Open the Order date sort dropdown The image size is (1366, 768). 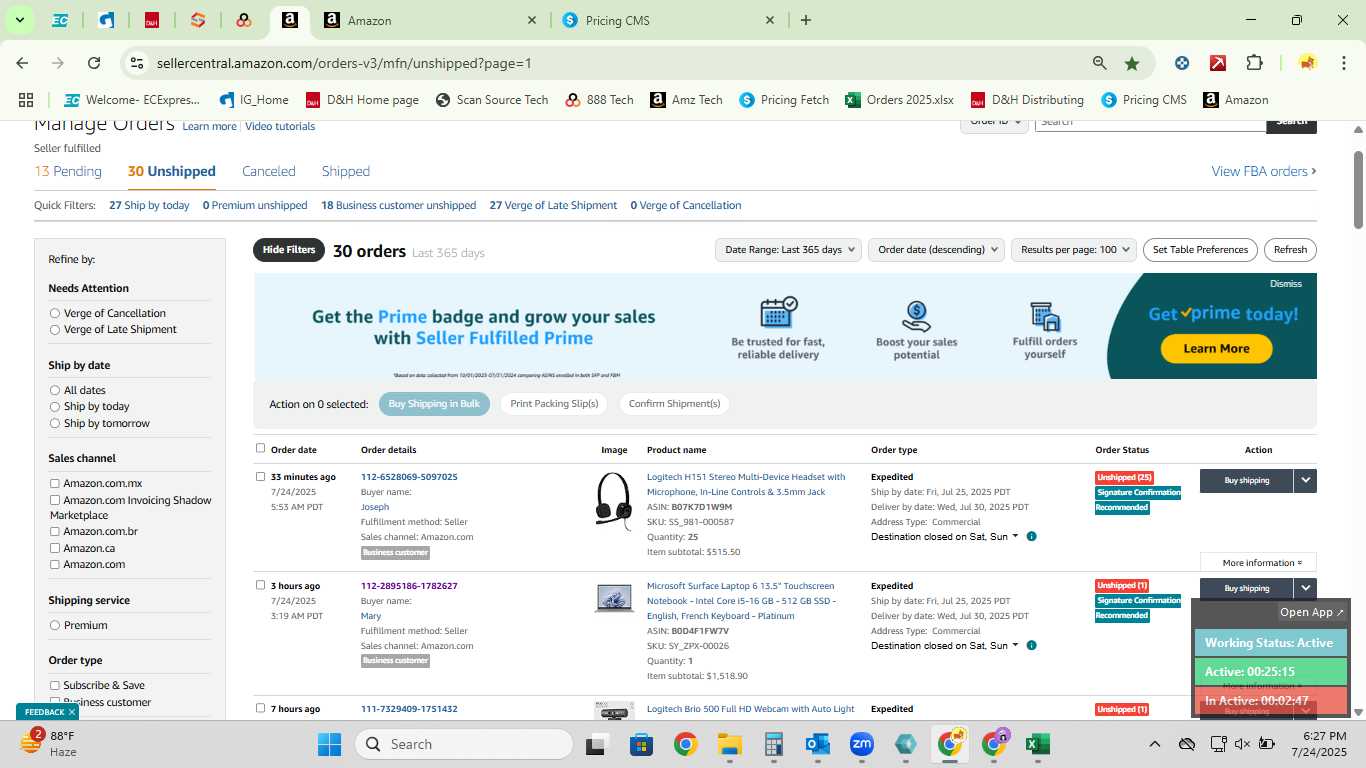pyautogui.click(x=936, y=250)
